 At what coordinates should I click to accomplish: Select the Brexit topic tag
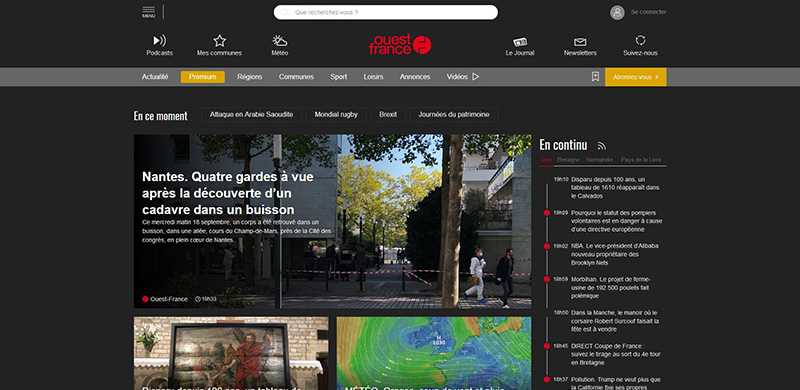coord(388,114)
